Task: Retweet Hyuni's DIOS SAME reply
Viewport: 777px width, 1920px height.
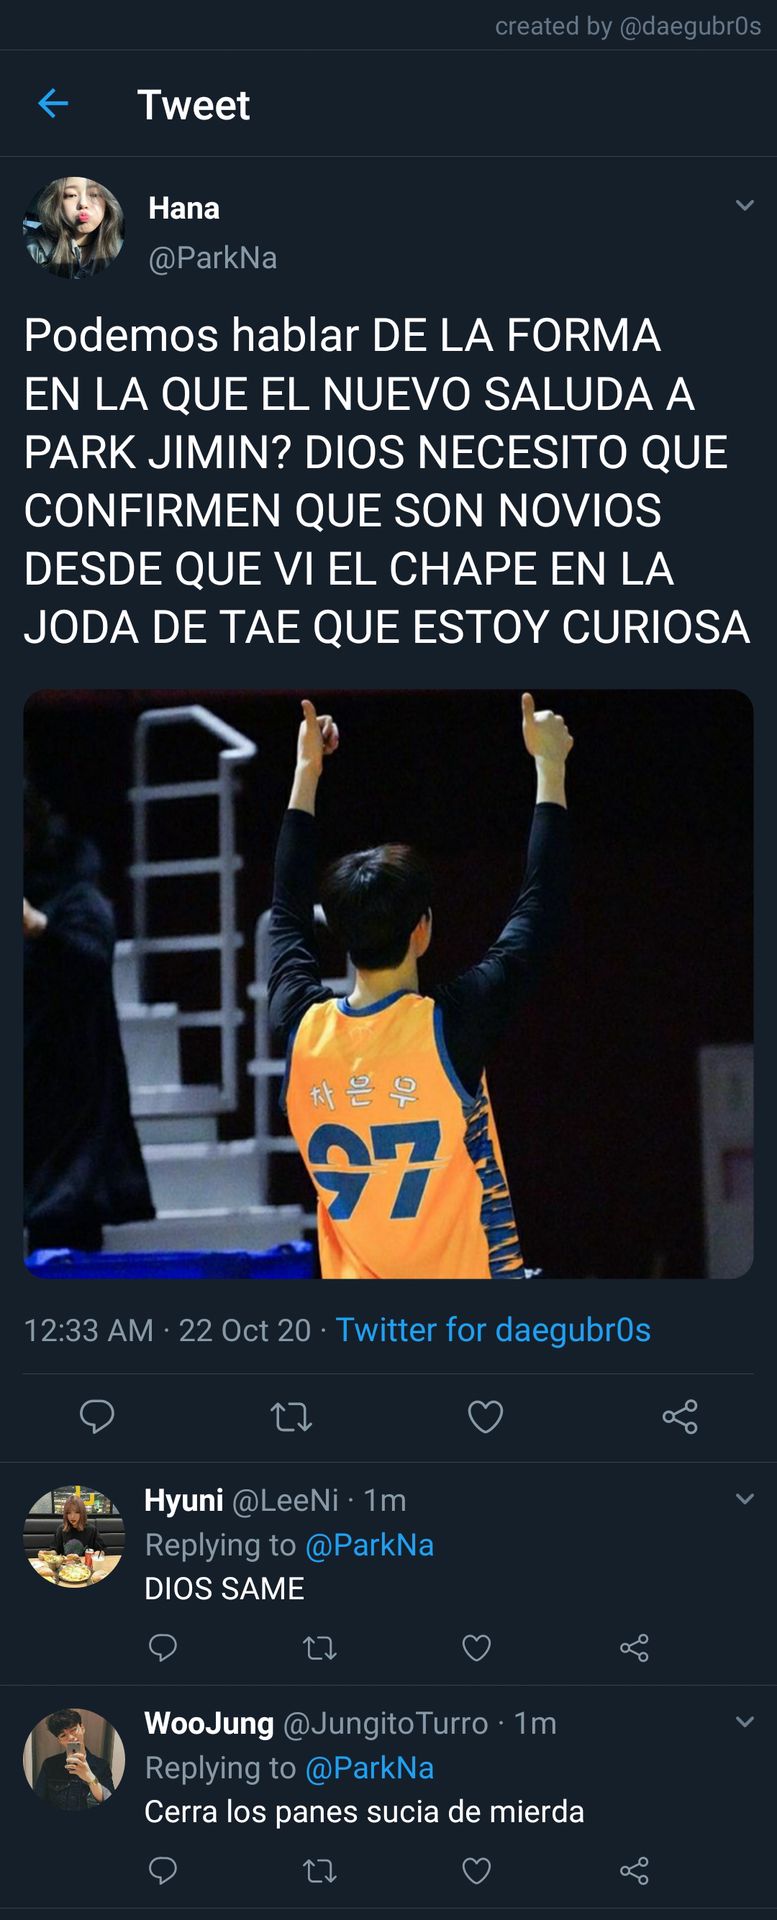Action: [x=320, y=1647]
